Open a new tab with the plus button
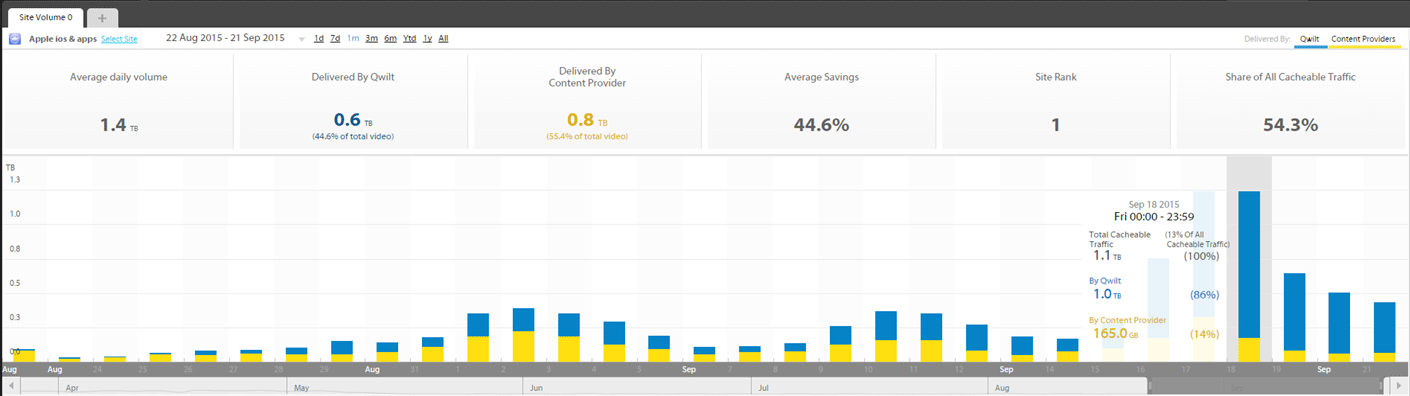 (x=102, y=18)
